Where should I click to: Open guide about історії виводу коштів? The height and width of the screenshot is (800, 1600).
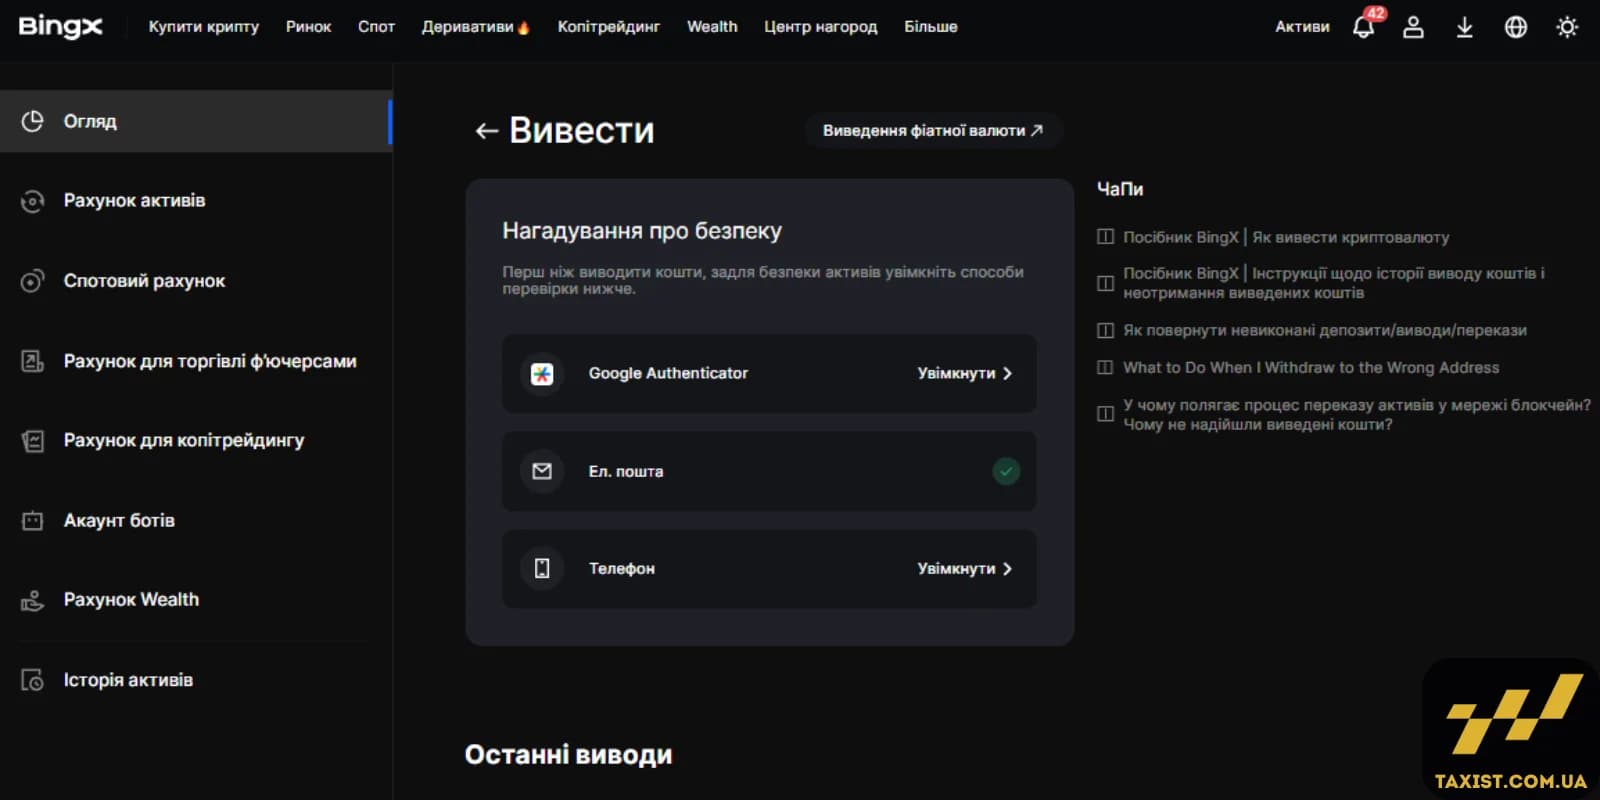click(1333, 283)
